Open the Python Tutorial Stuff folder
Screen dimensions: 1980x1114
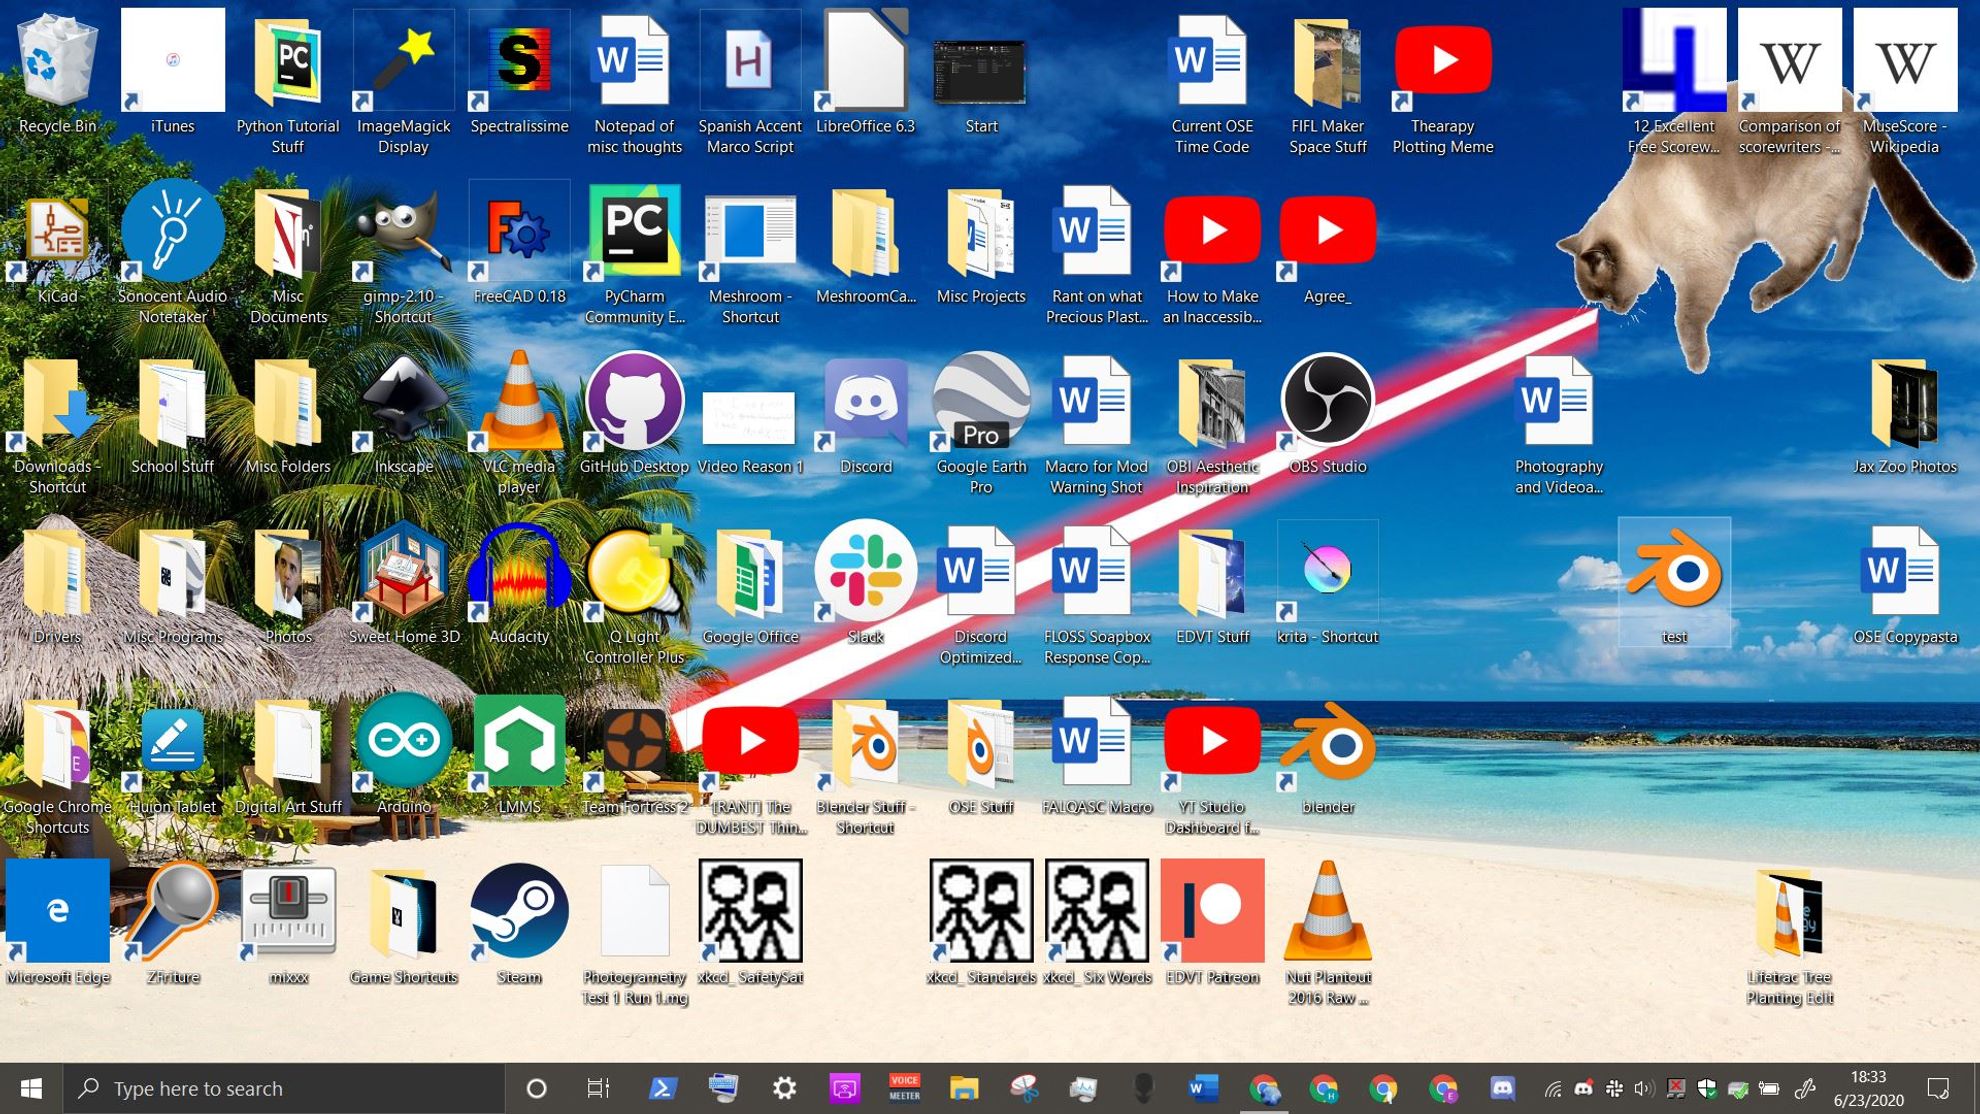point(288,62)
